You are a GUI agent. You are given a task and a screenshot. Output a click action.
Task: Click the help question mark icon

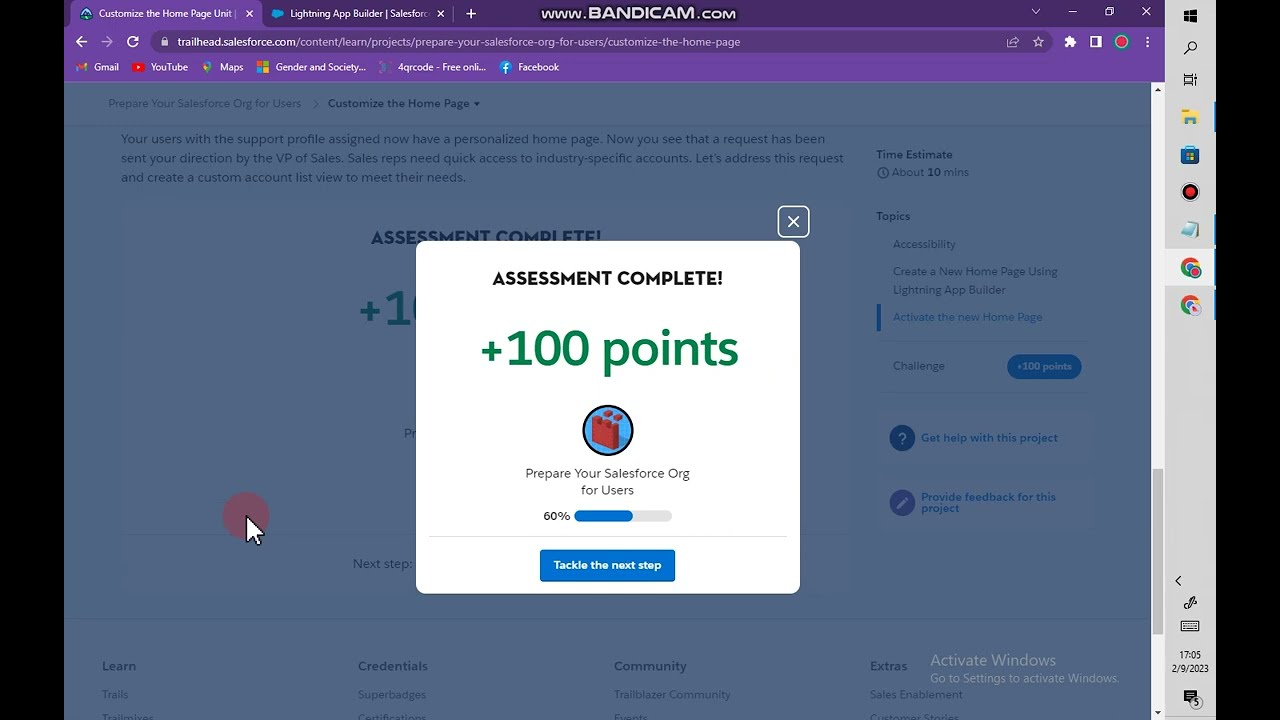pyautogui.click(x=902, y=438)
